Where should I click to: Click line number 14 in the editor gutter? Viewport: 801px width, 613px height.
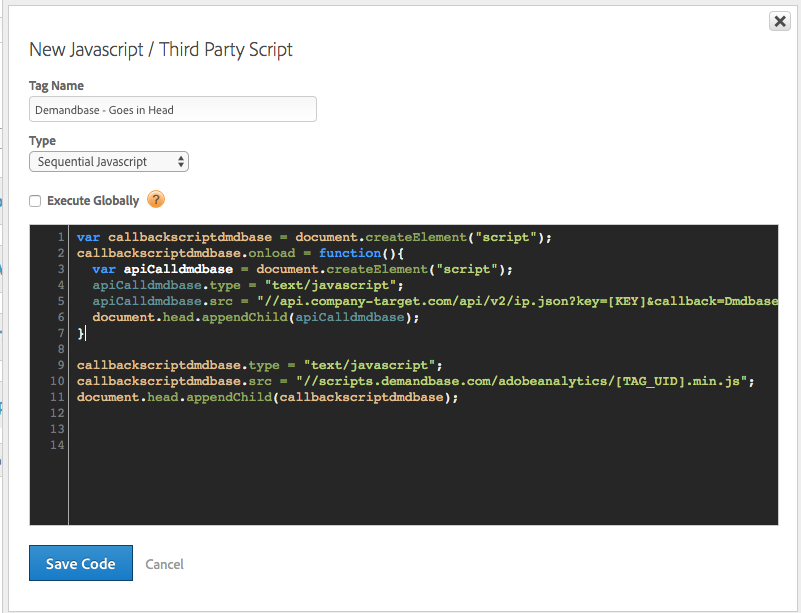tap(57, 445)
